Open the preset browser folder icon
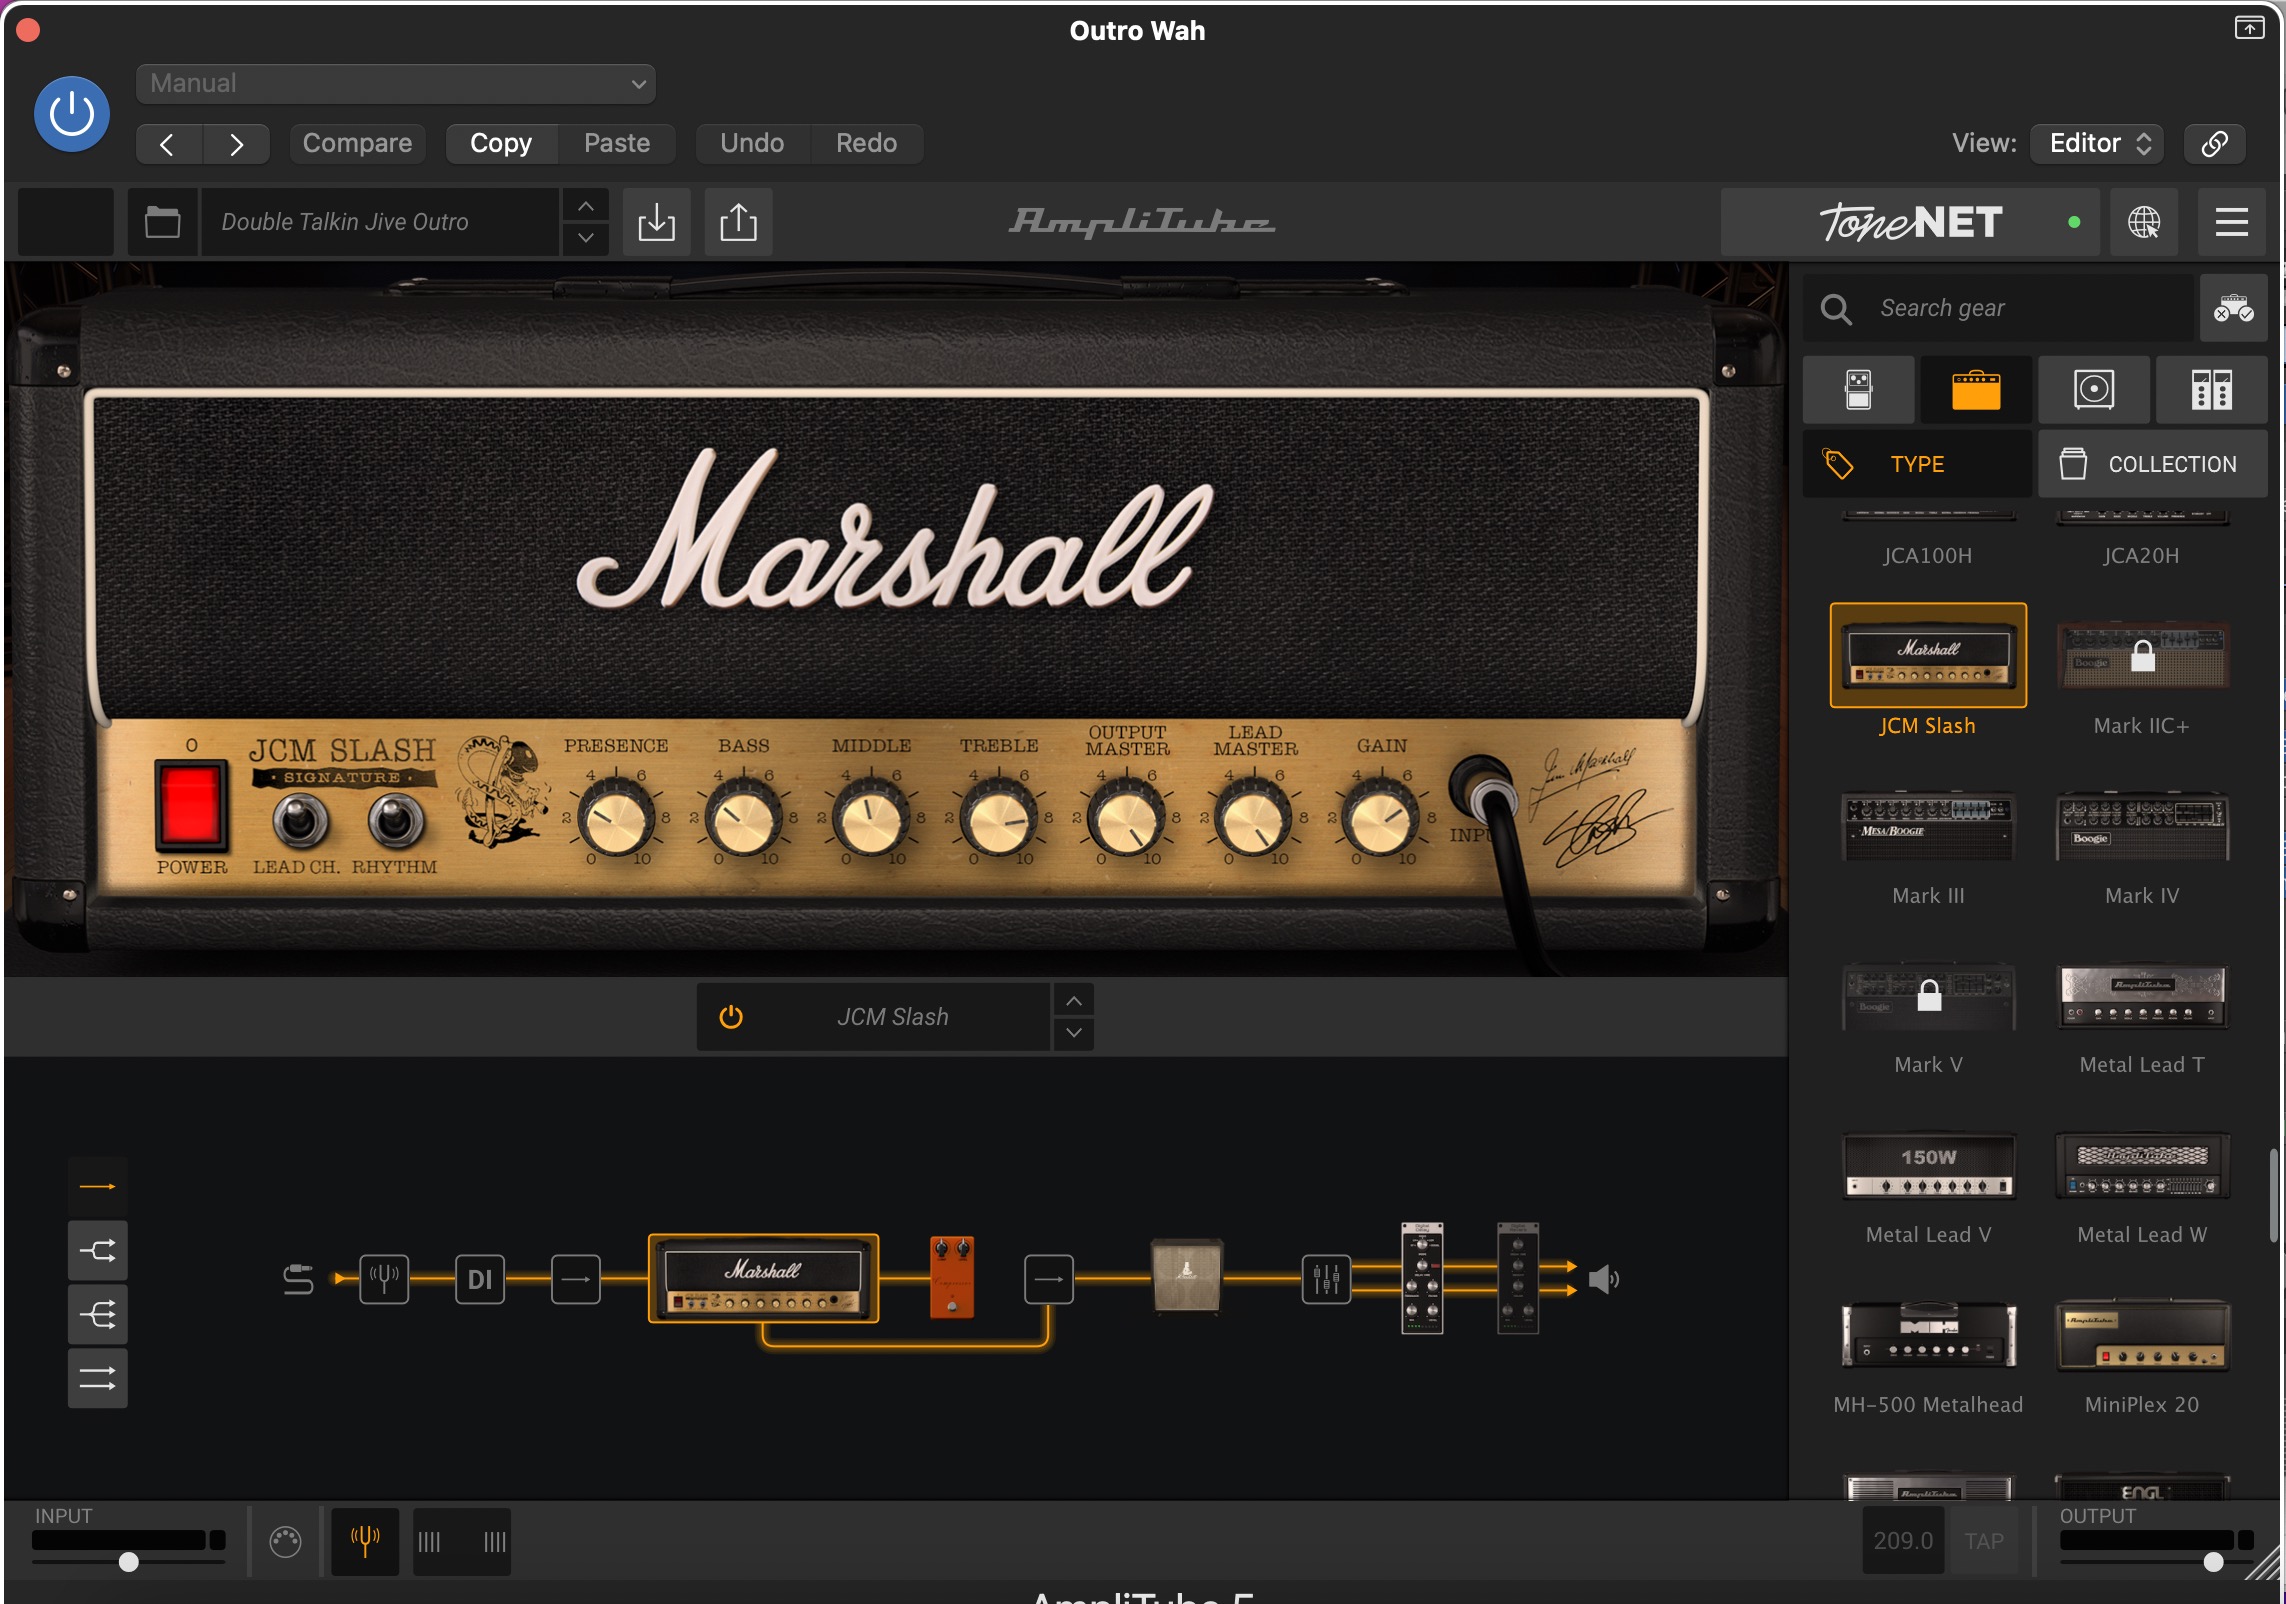The width and height of the screenshot is (2286, 1604). coord(162,221)
